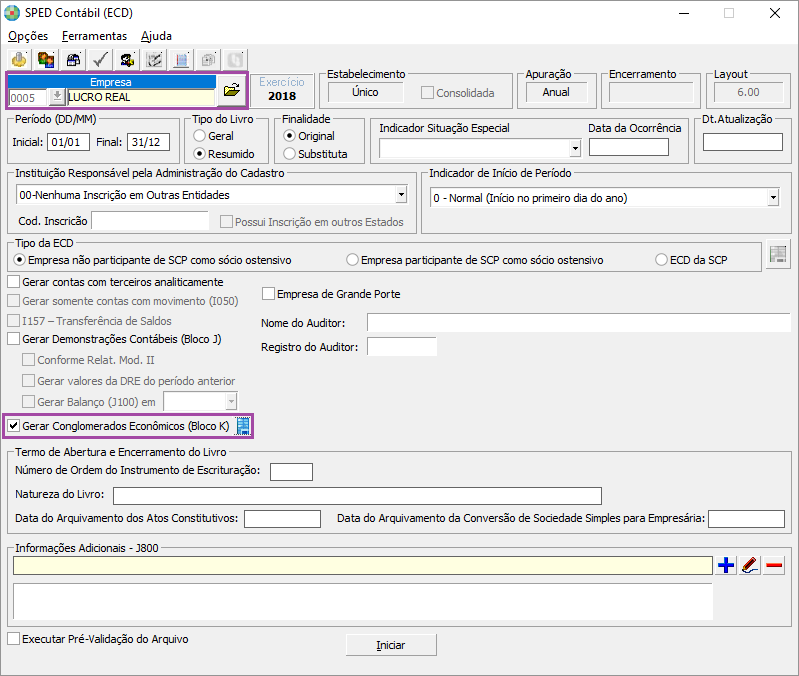Click the Final period date field
Viewport: 799px width, 676px height.
tap(148, 142)
